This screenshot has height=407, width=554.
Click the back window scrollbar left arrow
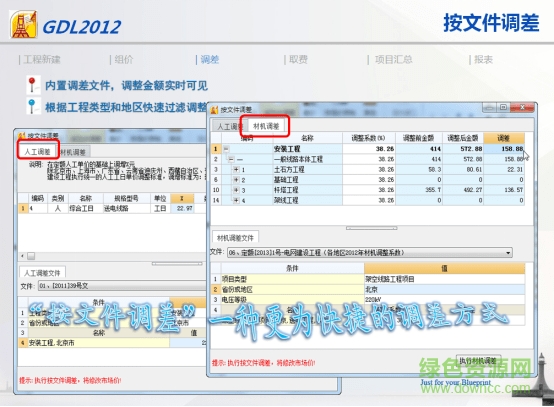pos(23,256)
